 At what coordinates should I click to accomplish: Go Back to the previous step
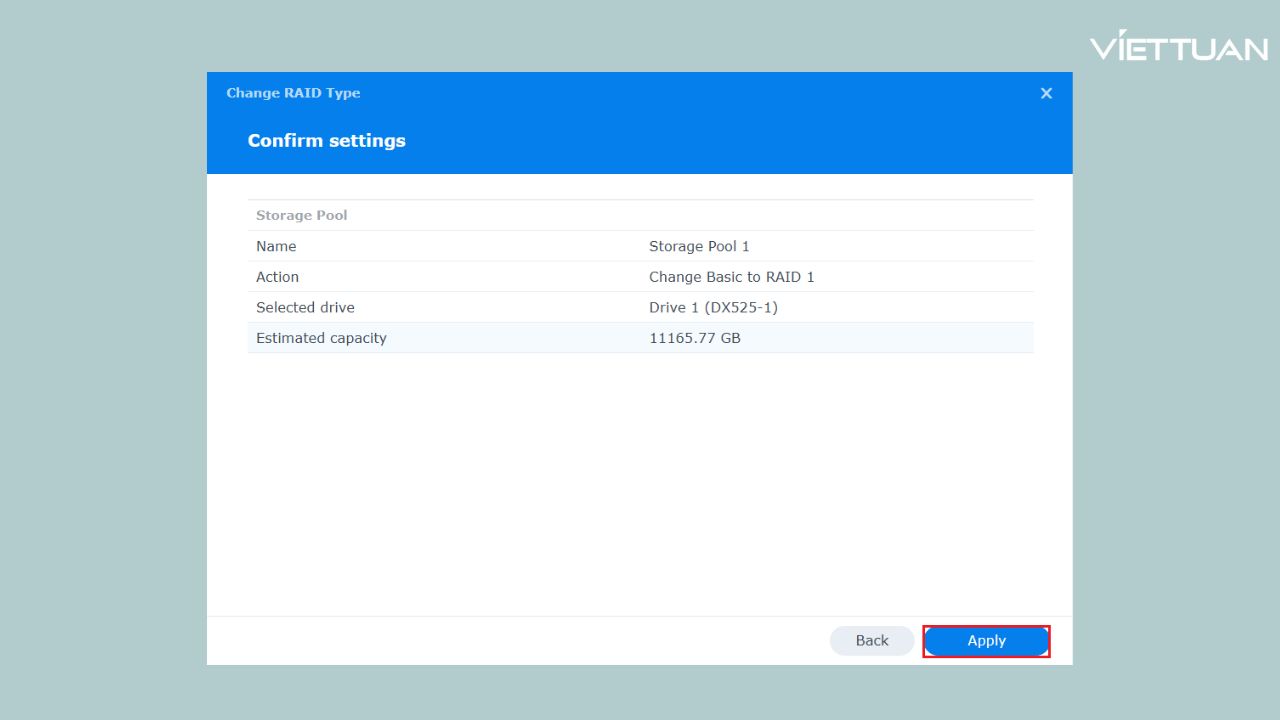871,640
